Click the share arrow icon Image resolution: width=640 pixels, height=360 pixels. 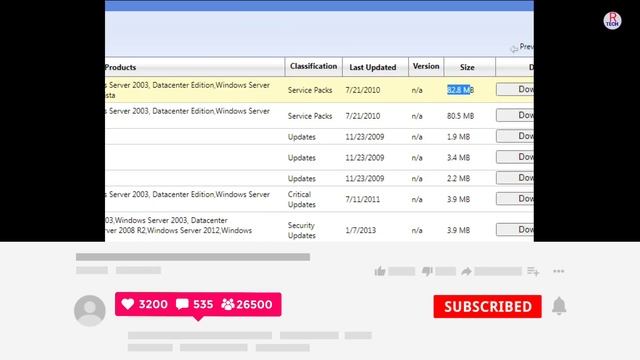(x=467, y=271)
